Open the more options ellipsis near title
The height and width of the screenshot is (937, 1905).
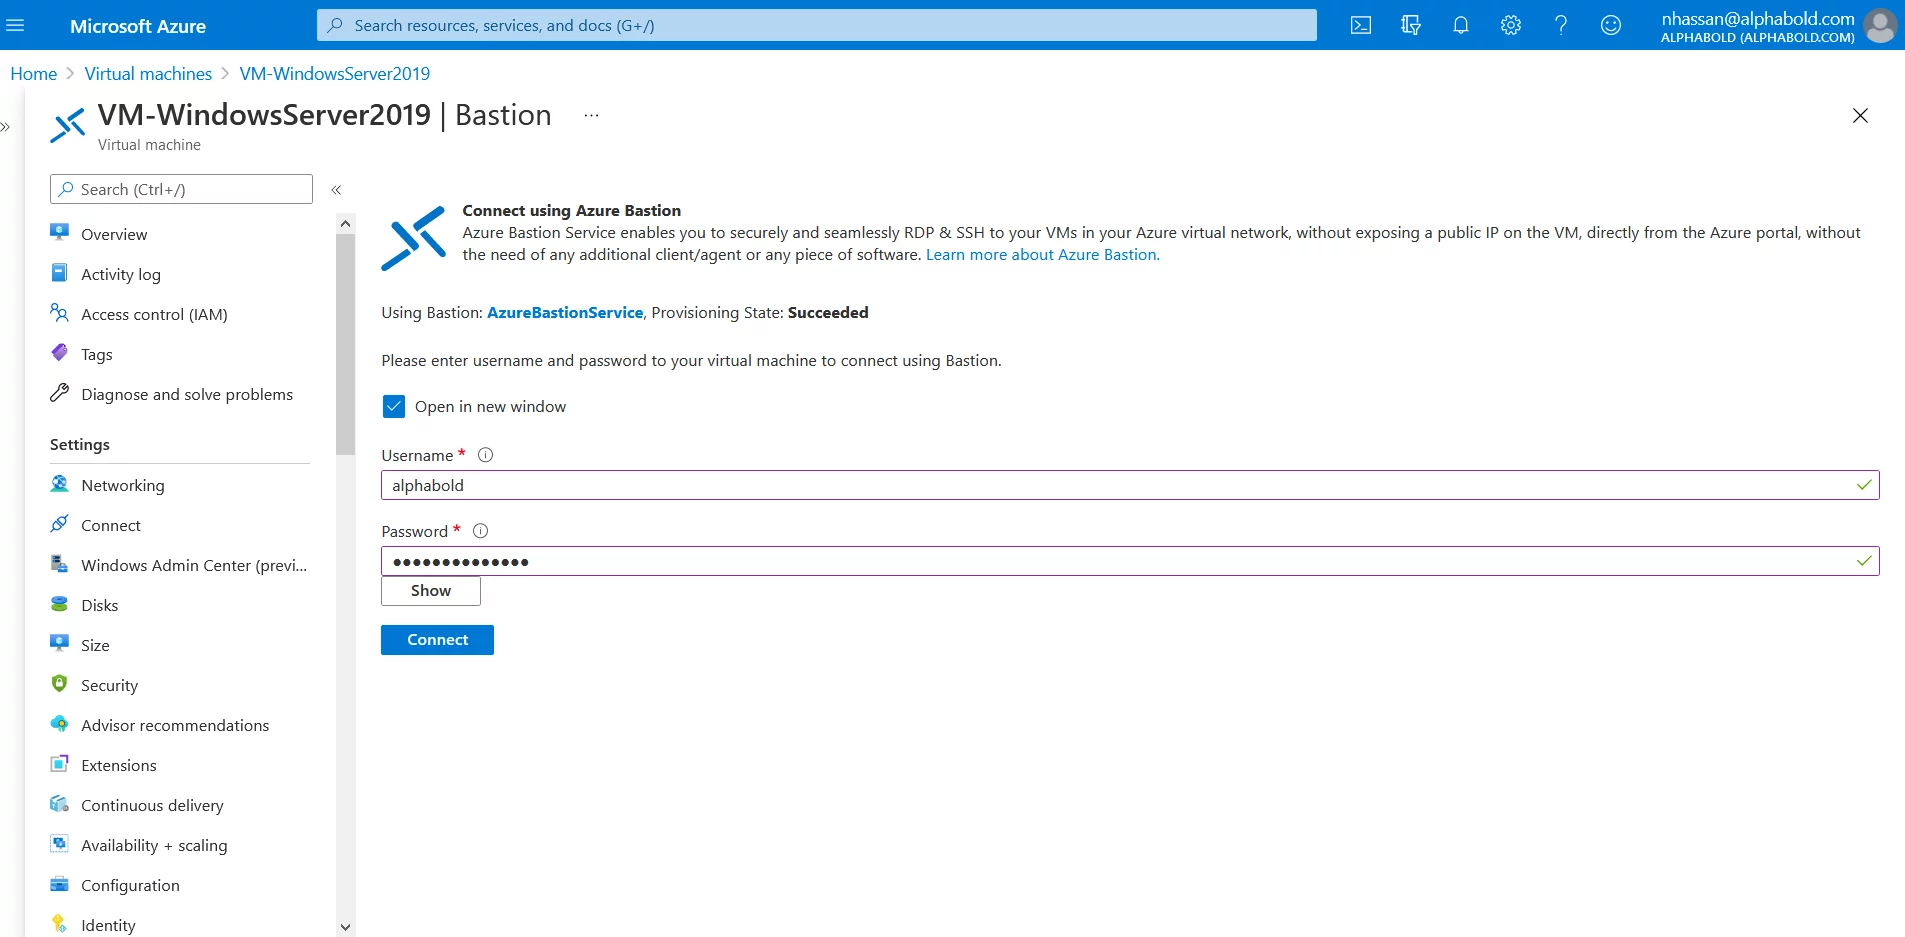[x=592, y=116]
